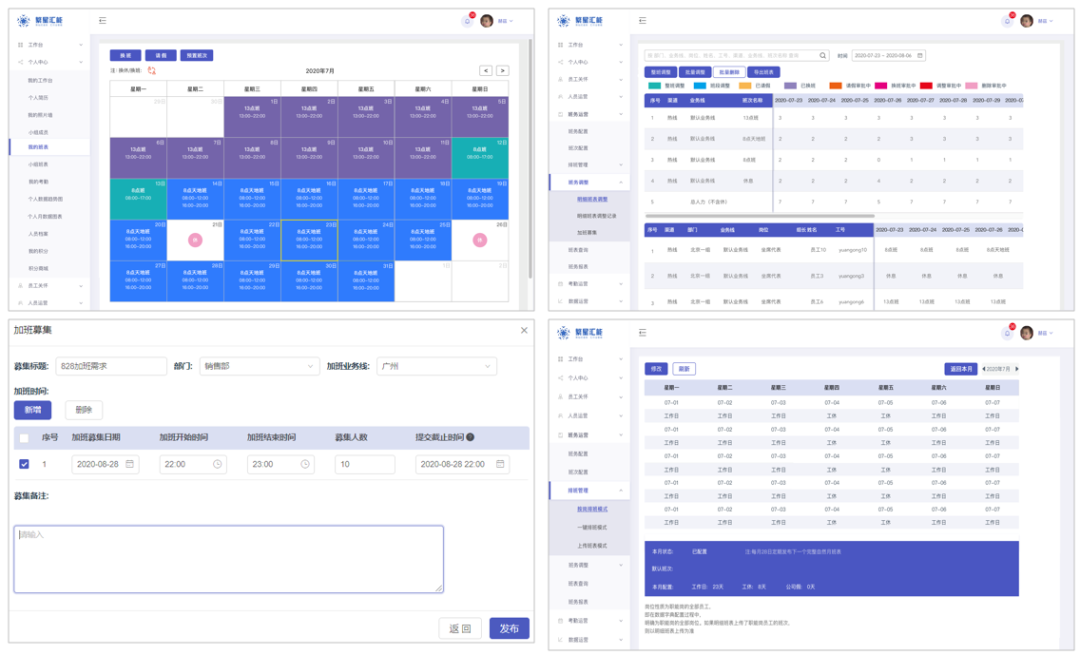Click the 导出班表 button

pyautogui.click(x=764, y=72)
